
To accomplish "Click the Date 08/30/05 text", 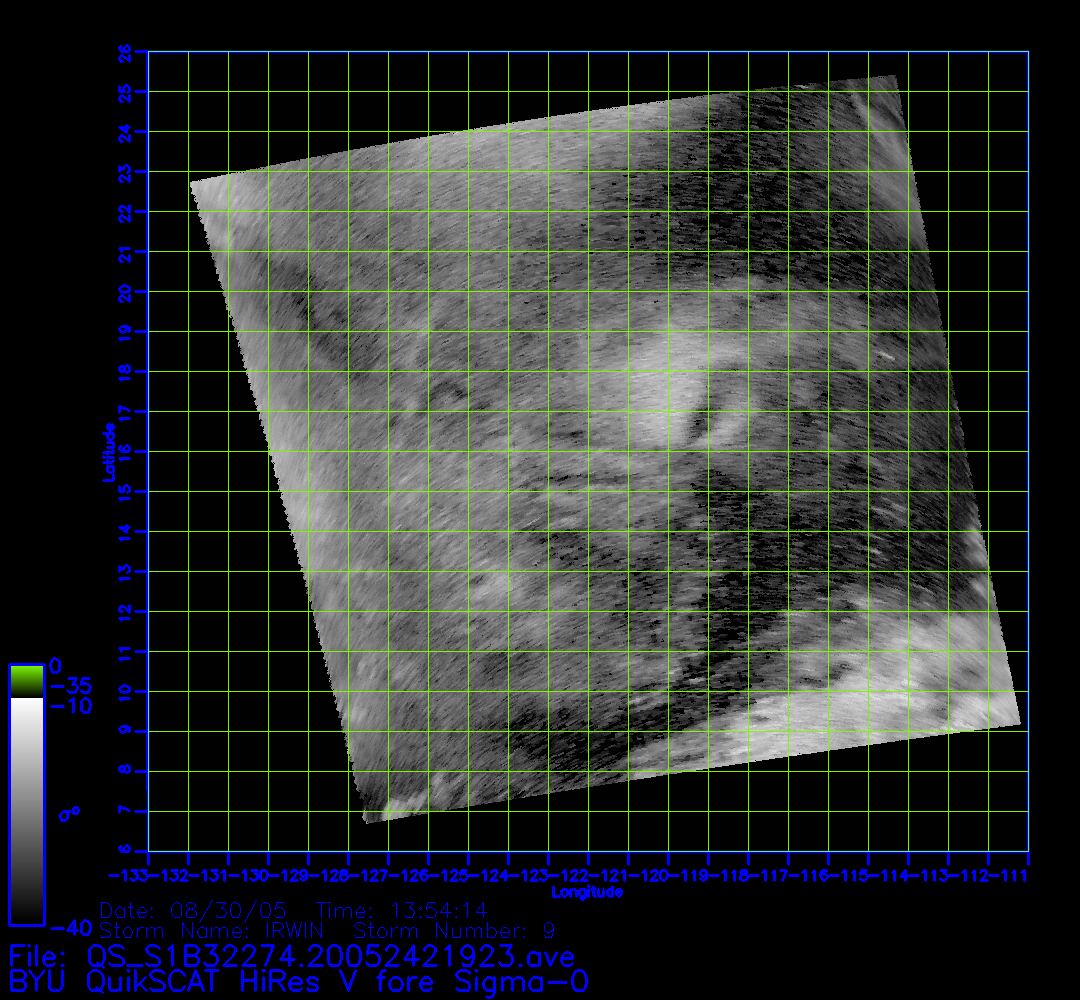I will point(194,911).
